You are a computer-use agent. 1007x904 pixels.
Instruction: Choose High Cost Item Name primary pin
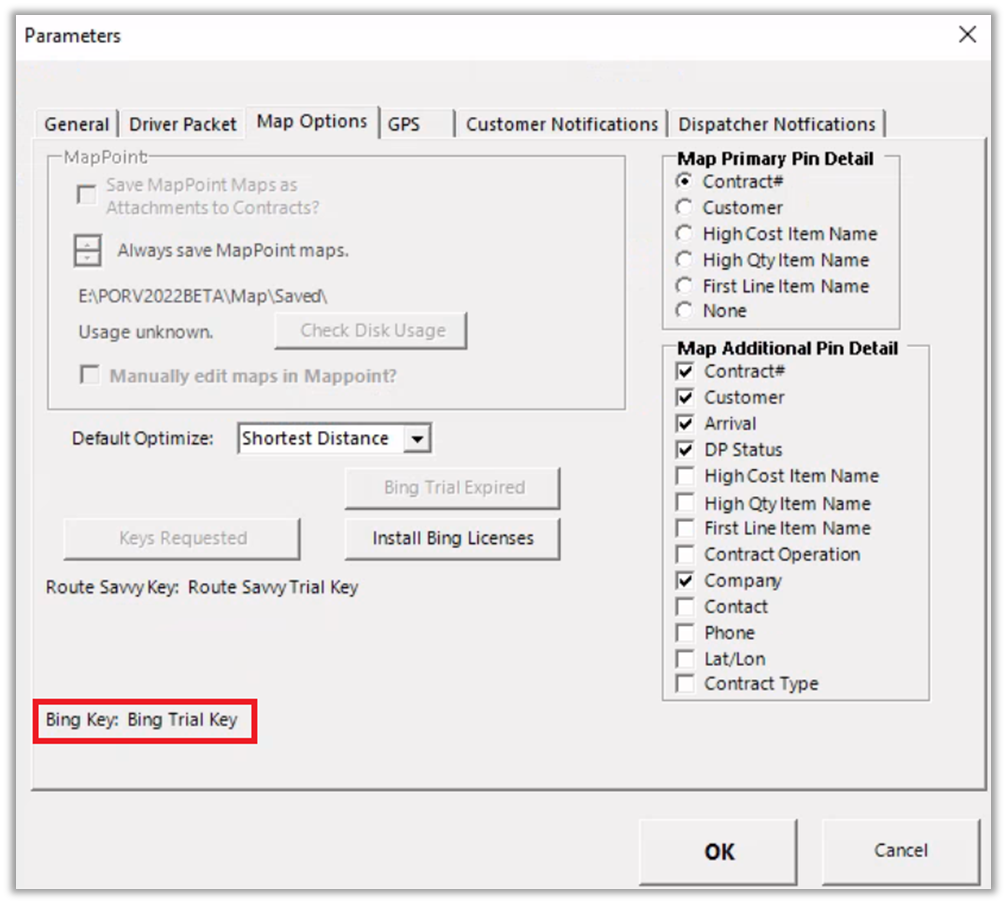pyautogui.click(x=685, y=234)
